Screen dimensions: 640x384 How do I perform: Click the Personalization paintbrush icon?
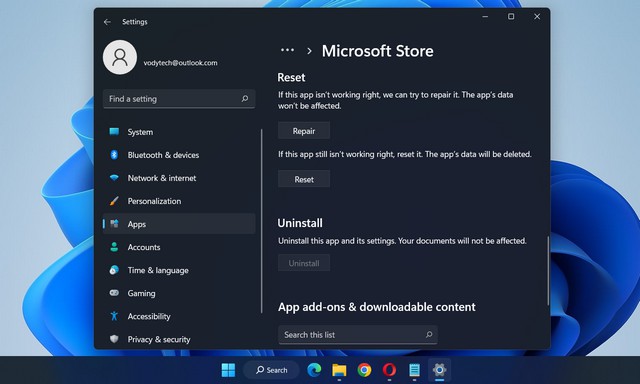114,201
